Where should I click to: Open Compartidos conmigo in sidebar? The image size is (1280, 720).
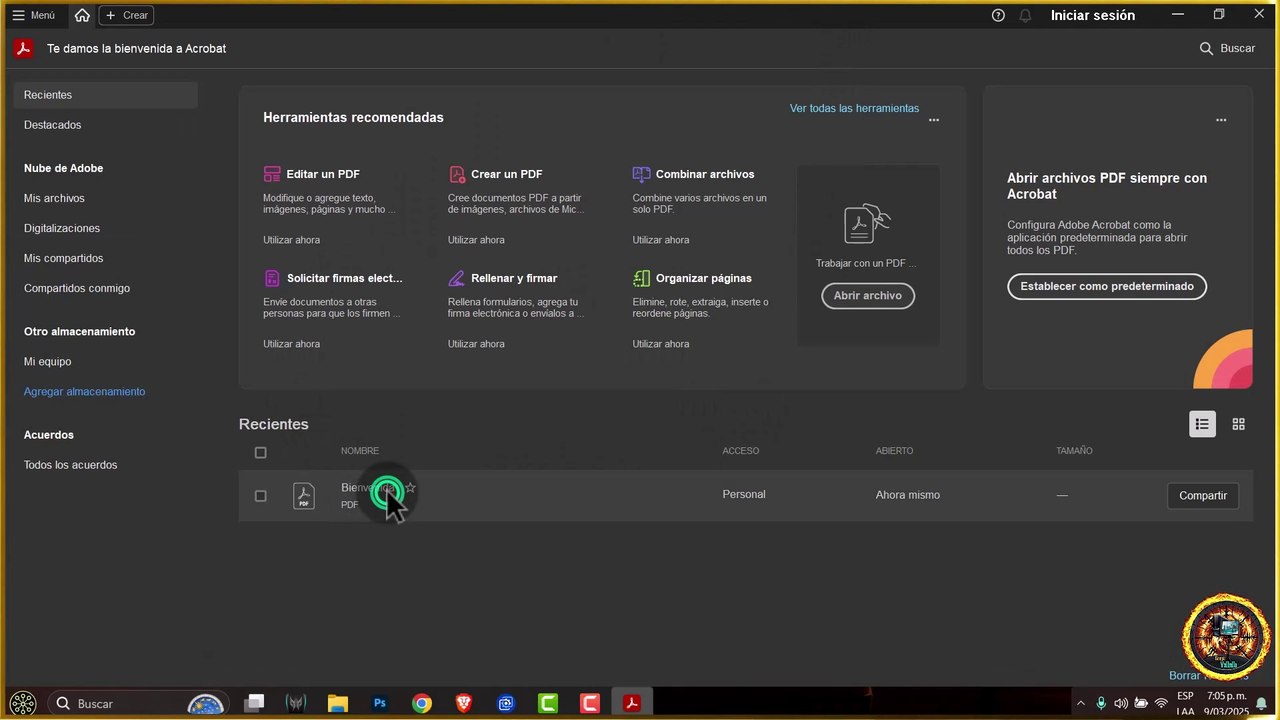(77, 288)
